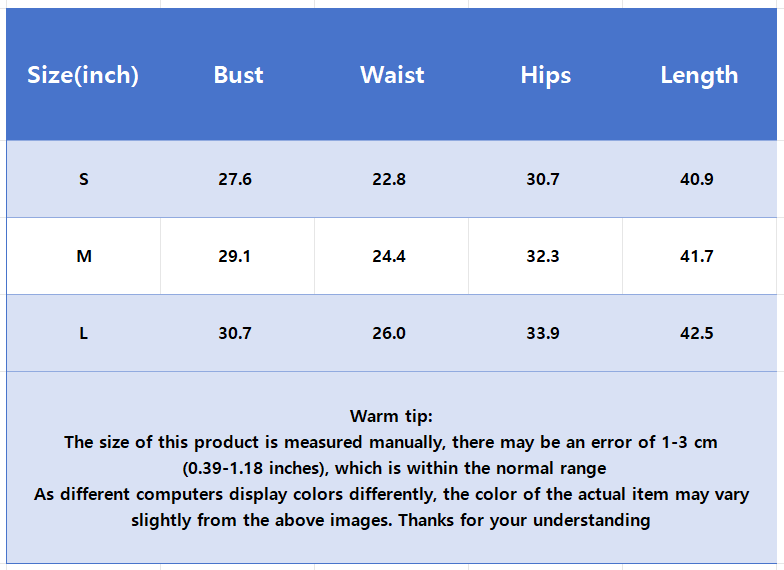
Task: Click the 32.3 hips measurement
Action: (x=543, y=257)
